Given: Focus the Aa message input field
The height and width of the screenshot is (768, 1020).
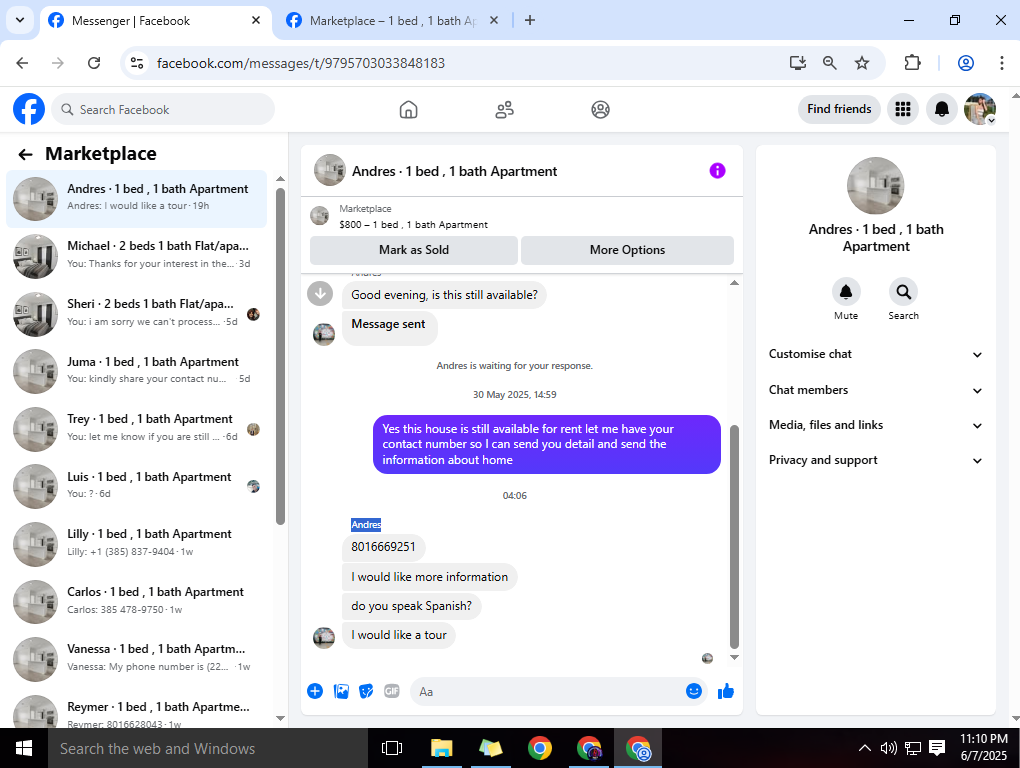Looking at the screenshot, I should coord(546,691).
